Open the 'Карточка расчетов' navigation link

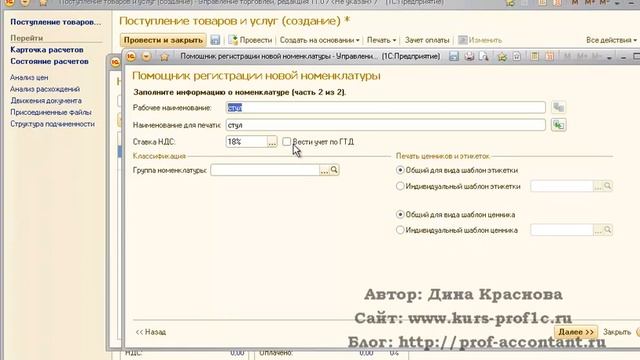[47, 49]
